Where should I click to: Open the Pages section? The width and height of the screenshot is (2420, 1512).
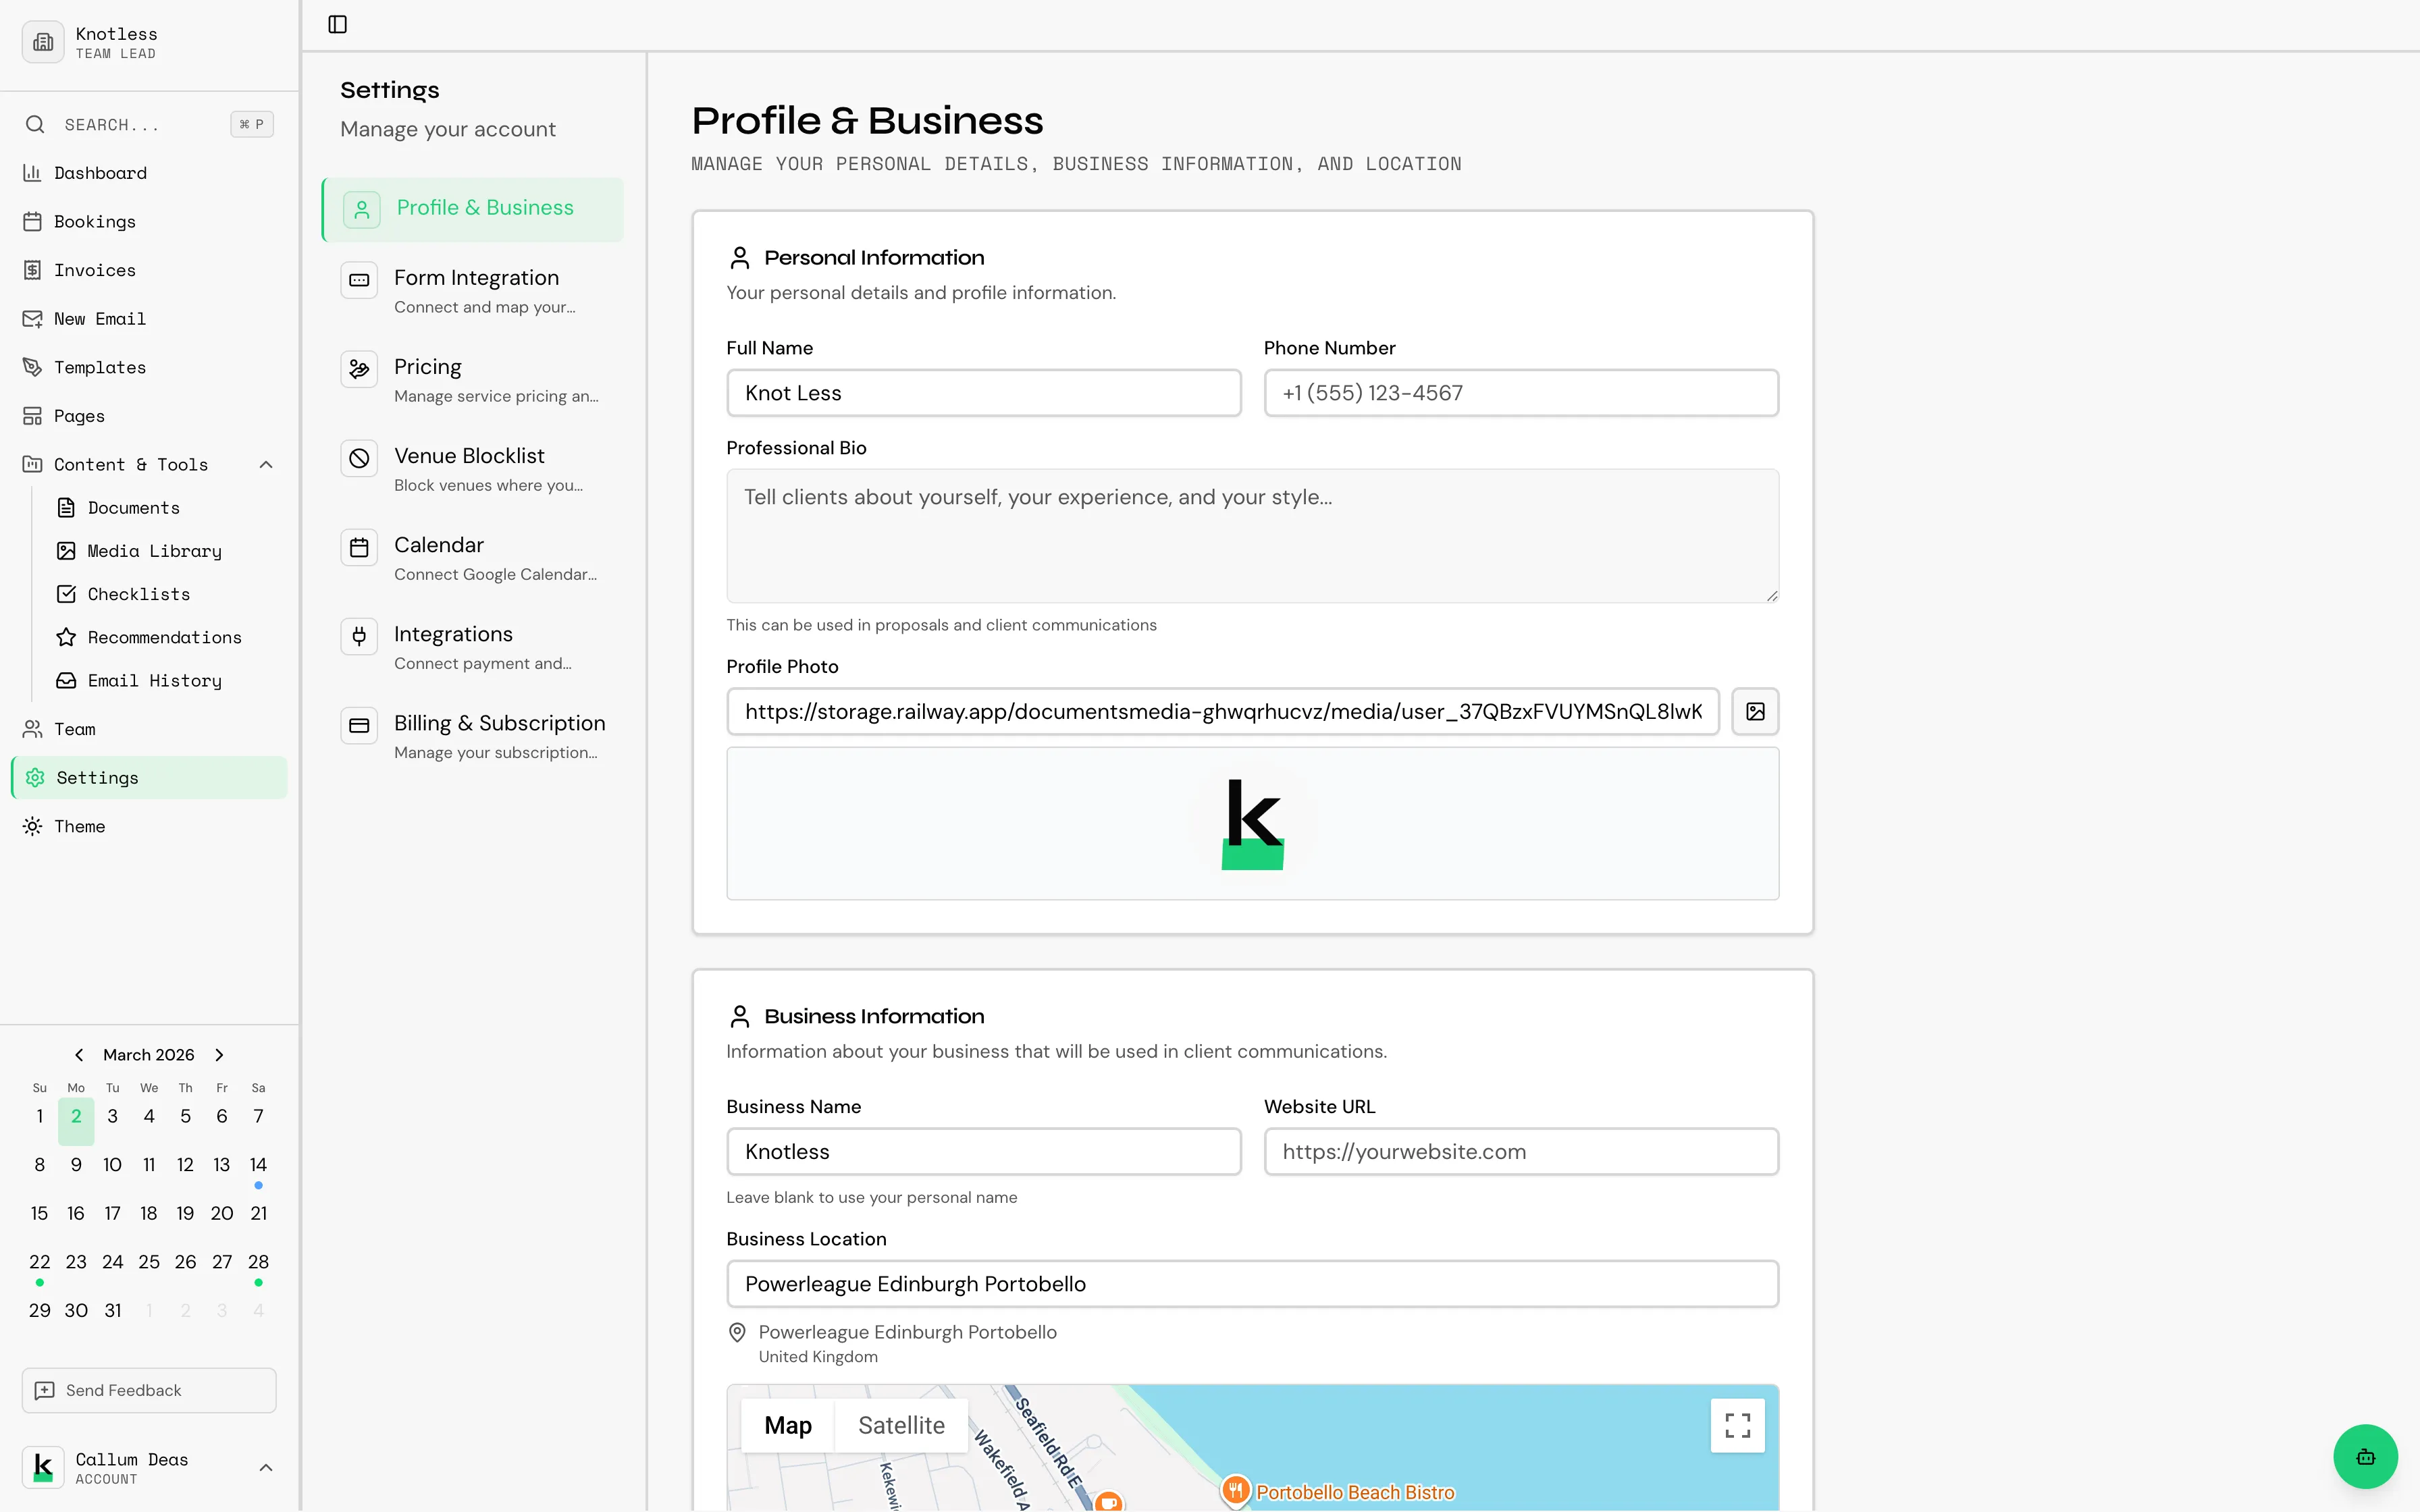pos(79,415)
